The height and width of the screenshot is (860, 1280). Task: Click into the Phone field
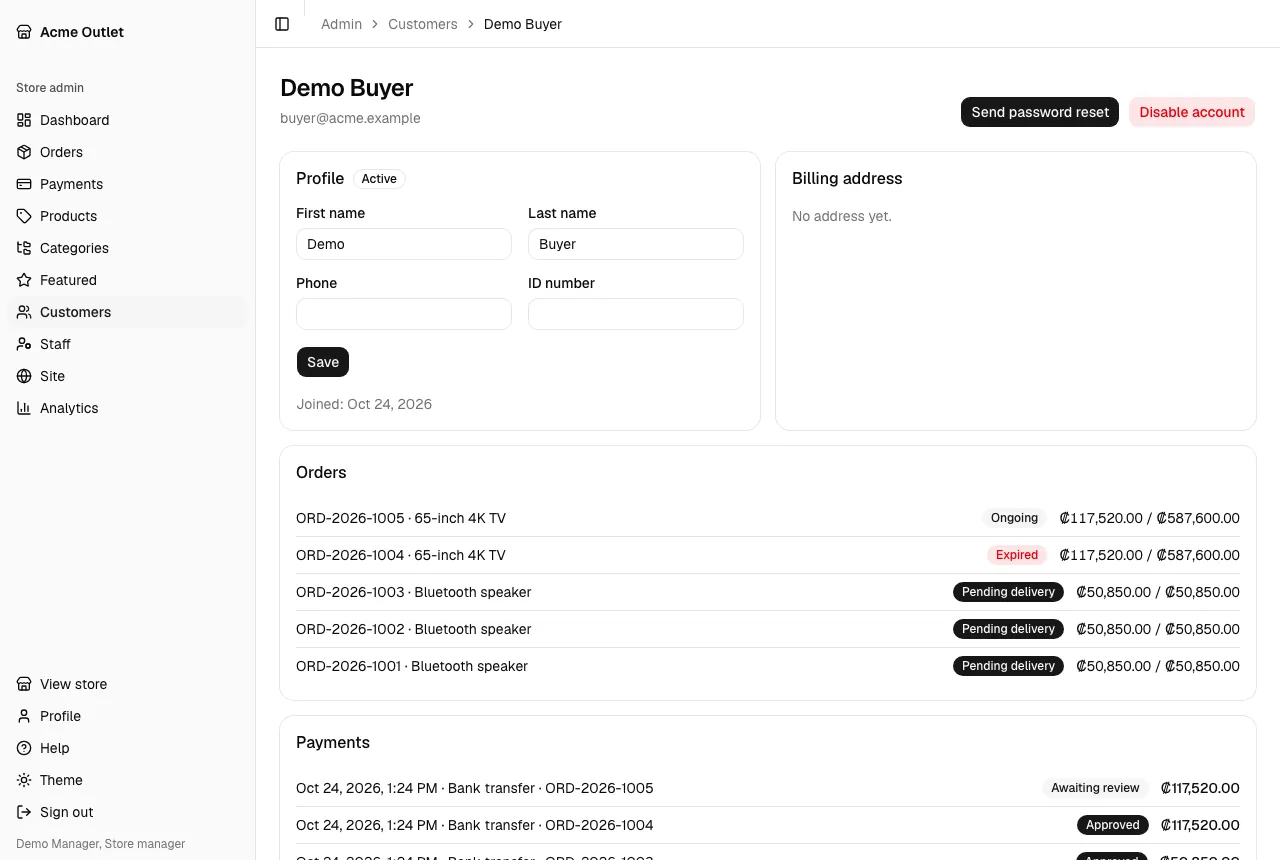pyautogui.click(x=404, y=314)
